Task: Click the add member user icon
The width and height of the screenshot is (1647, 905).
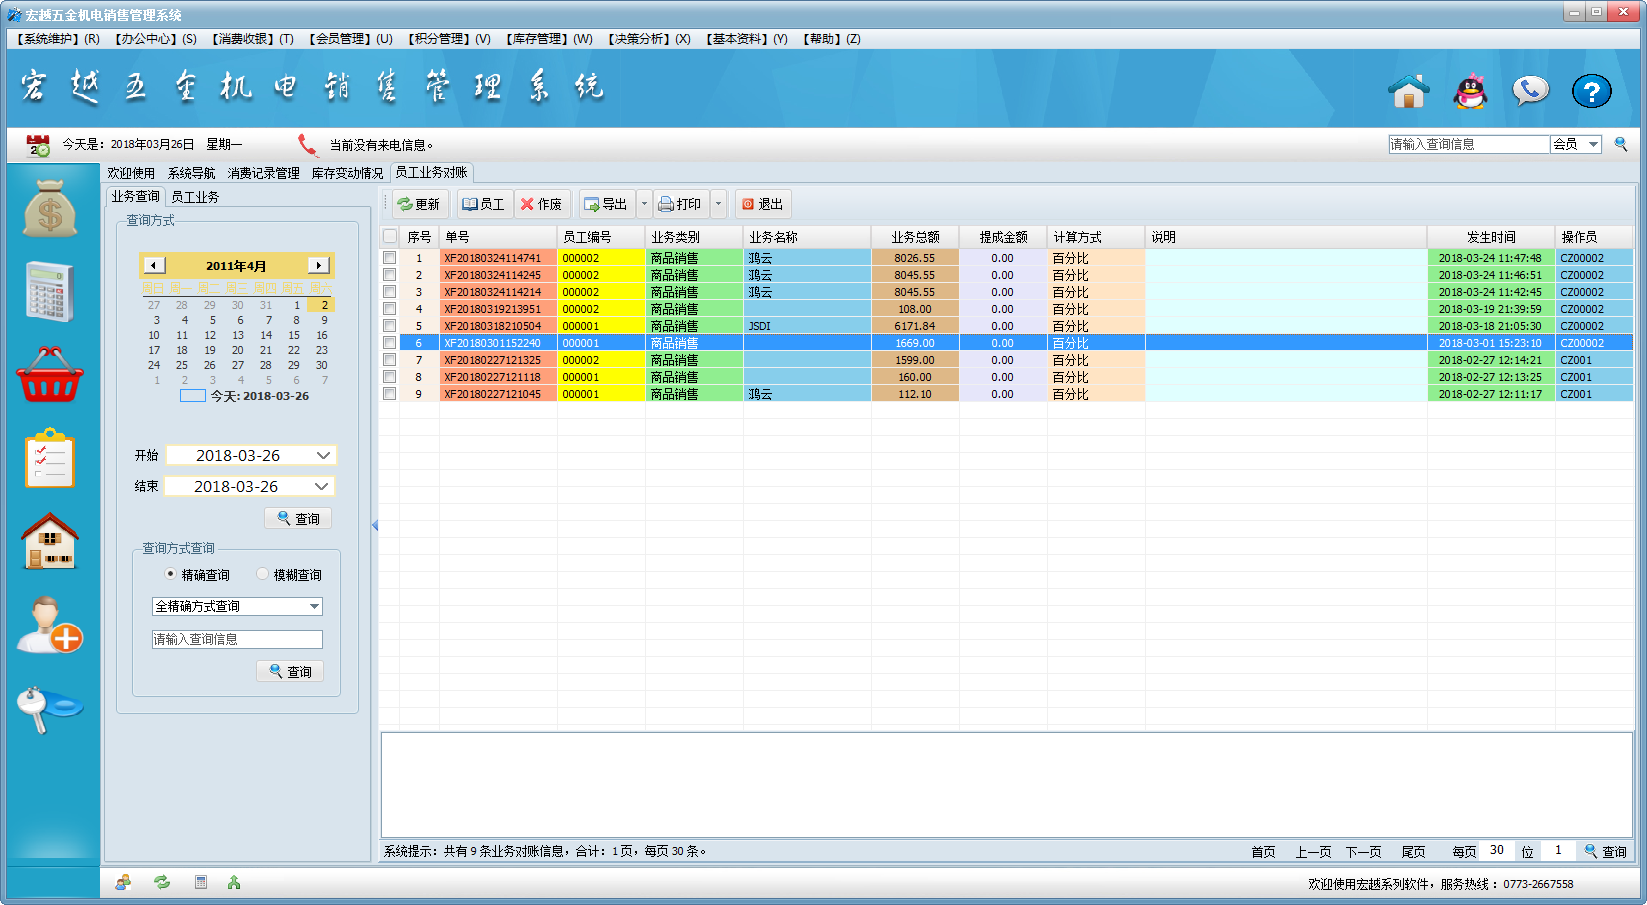Action: pos(50,625)
